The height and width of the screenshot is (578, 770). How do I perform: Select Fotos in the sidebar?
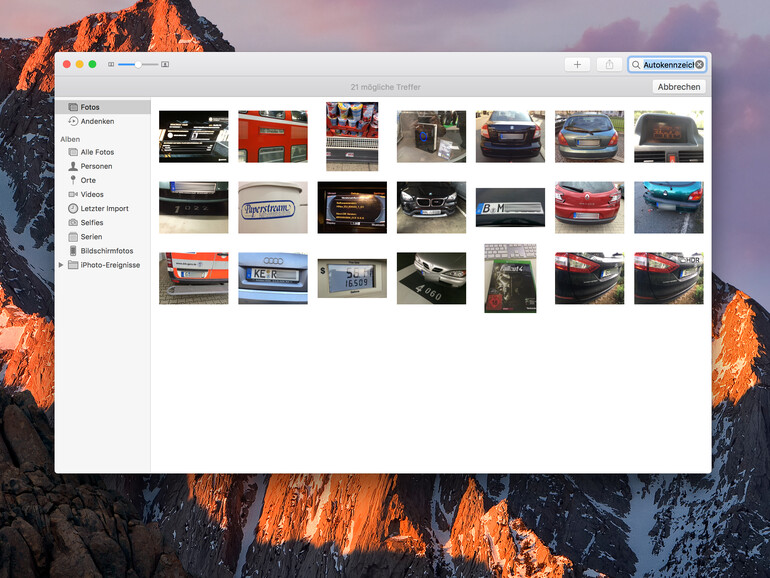(x=91, y=107)
